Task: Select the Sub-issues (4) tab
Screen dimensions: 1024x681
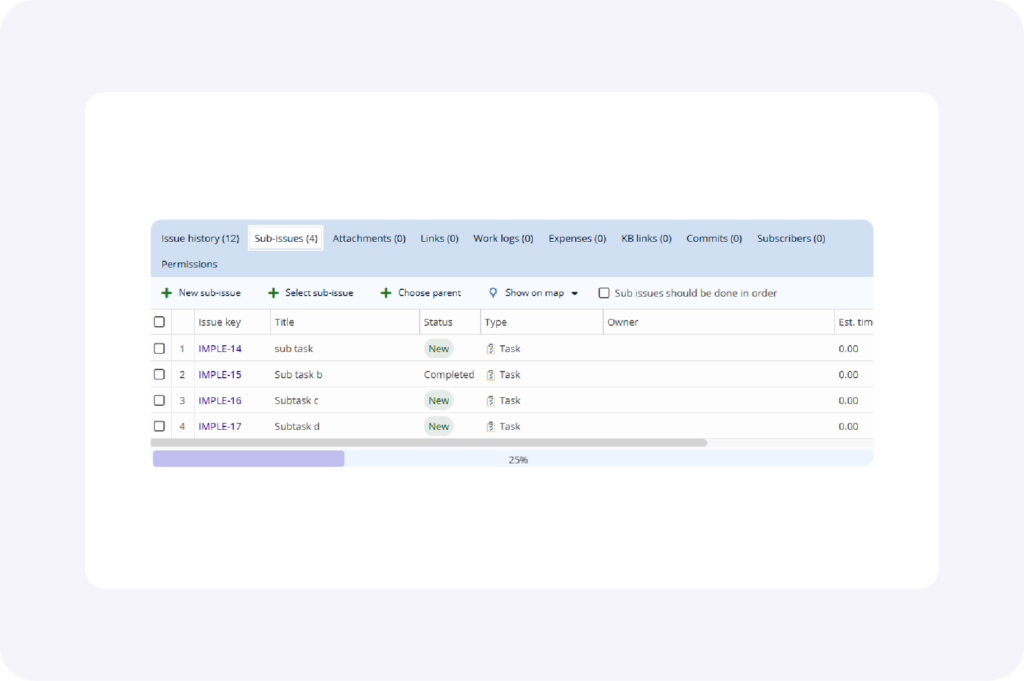Action: (x=286, y=238)
